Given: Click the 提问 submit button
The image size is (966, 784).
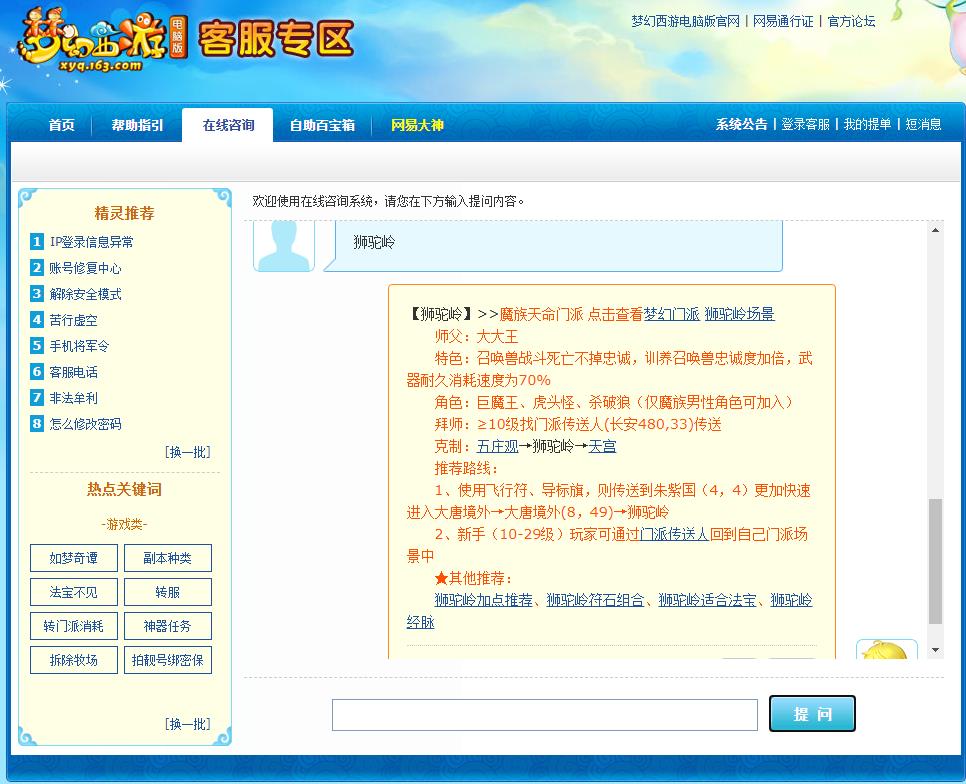Looking at the screenshot, I should tap(812, 713).
